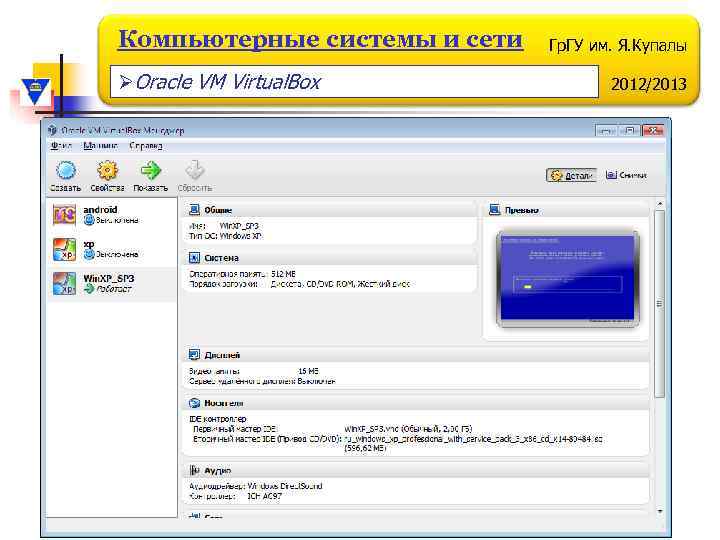This screenshot has width=720, height=540.
Task: Select the android VM icon
Action: point(64,215)
